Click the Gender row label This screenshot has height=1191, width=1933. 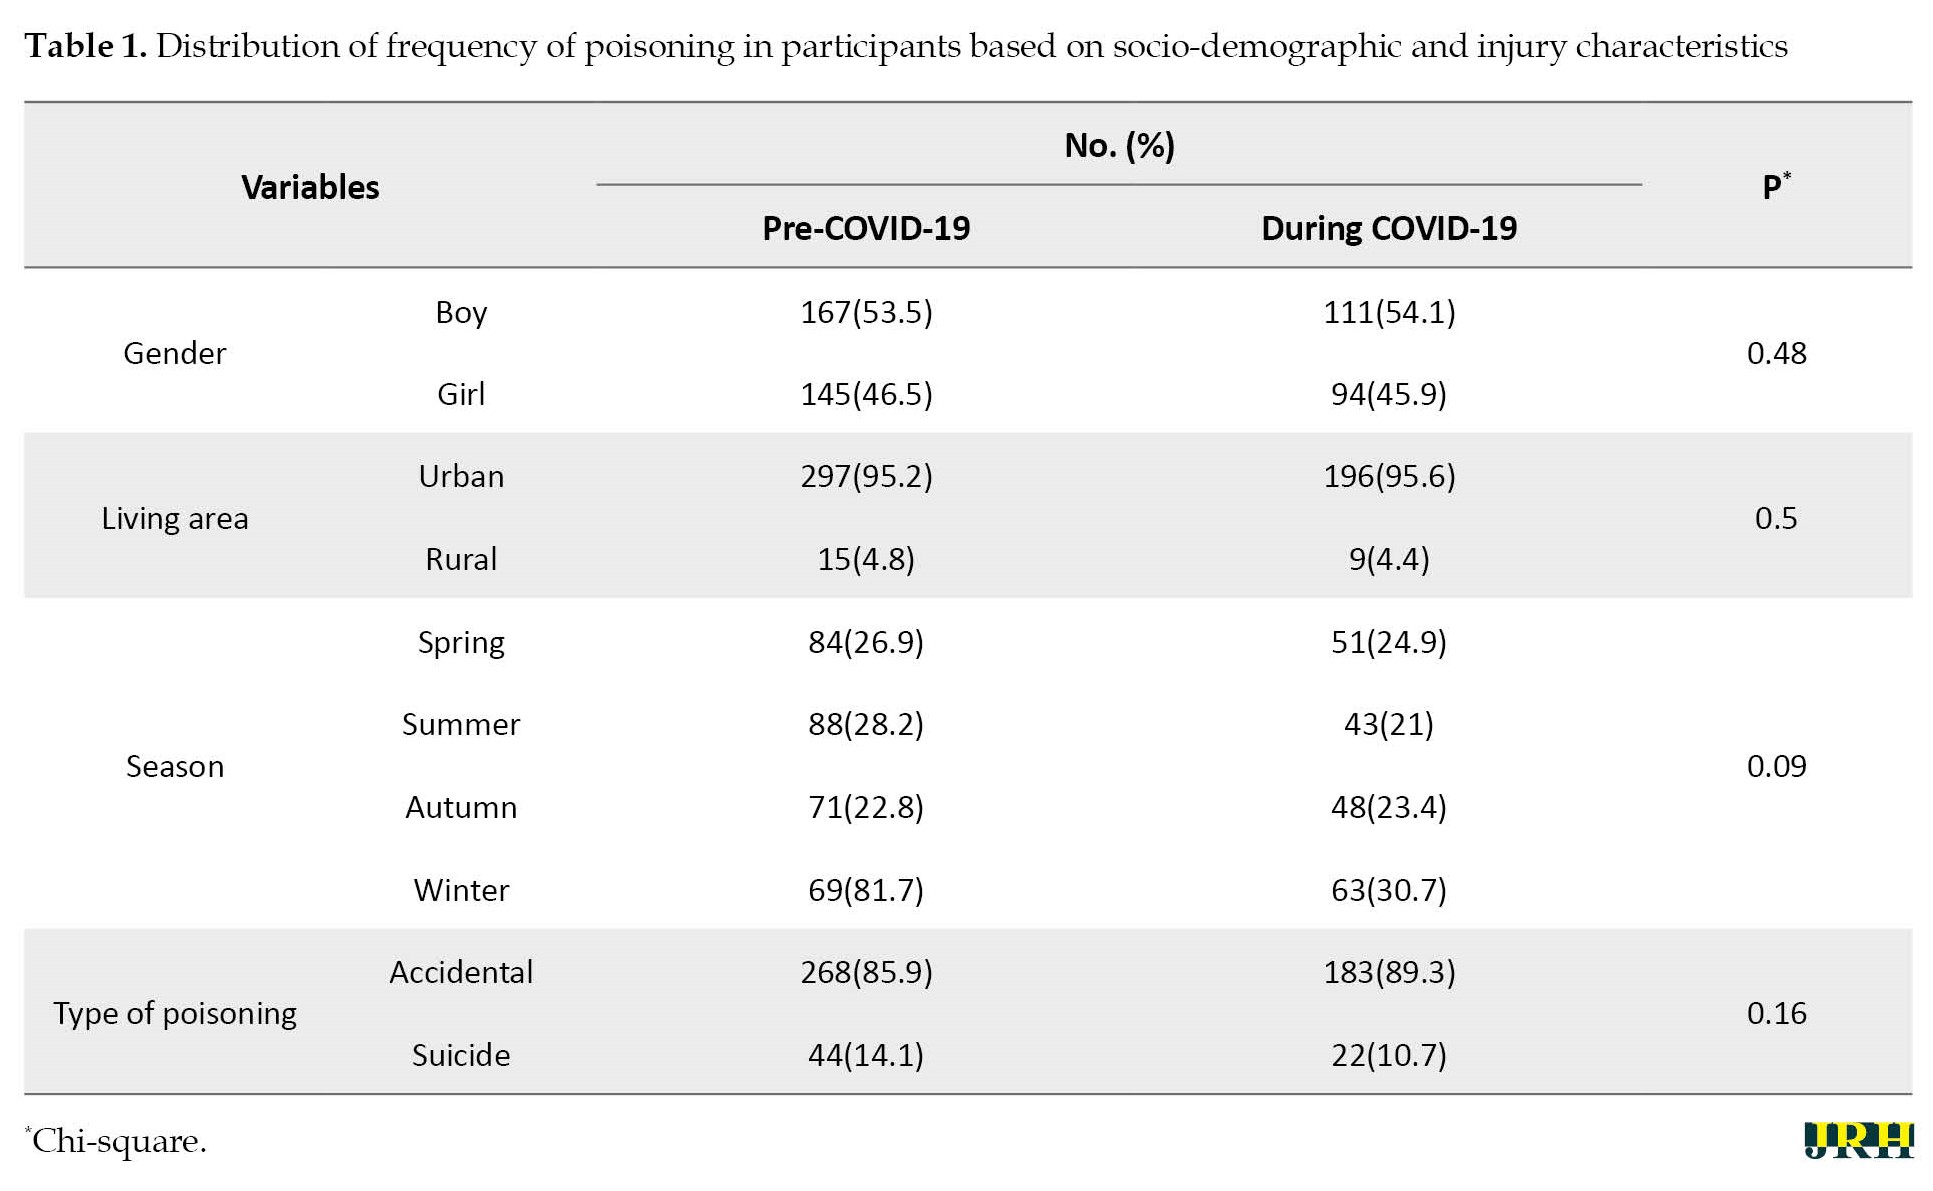[175, 353]
